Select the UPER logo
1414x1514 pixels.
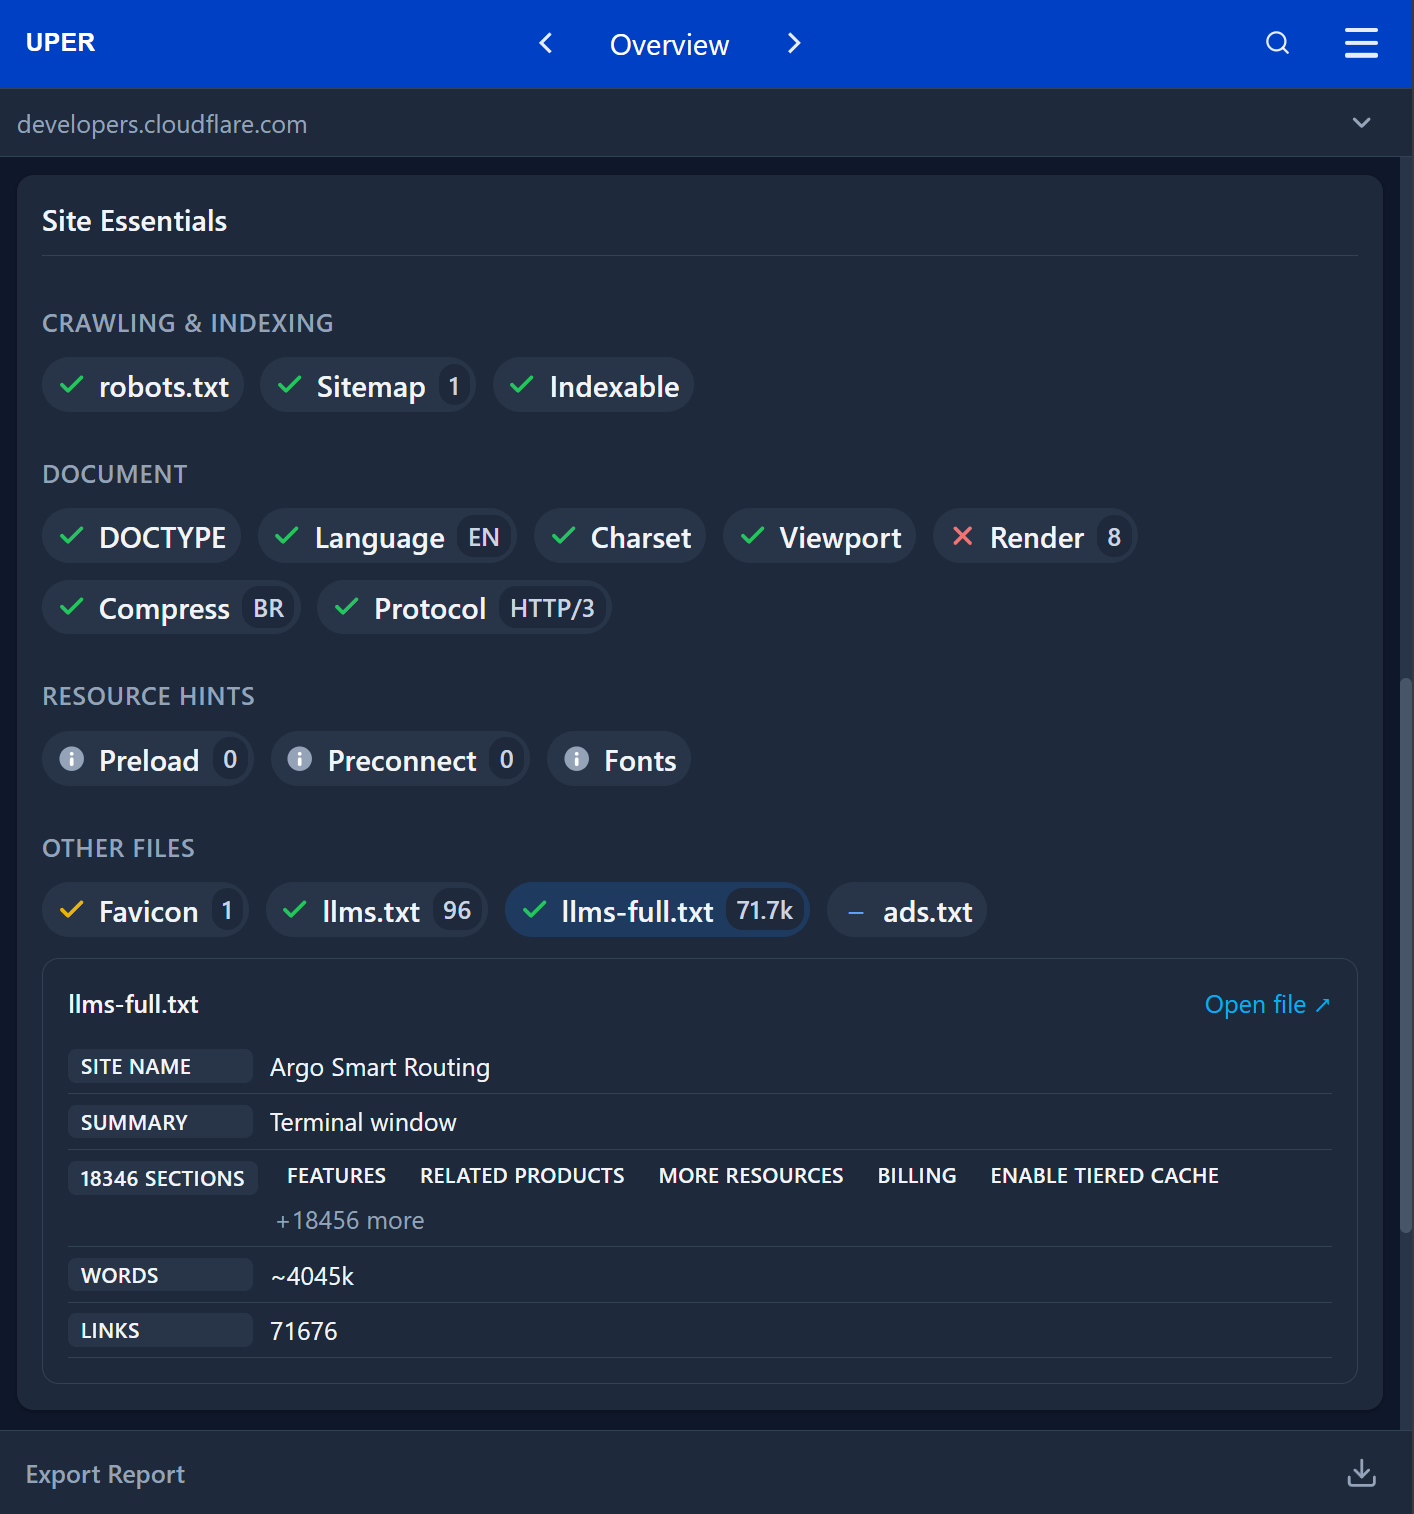pos(60,42)
